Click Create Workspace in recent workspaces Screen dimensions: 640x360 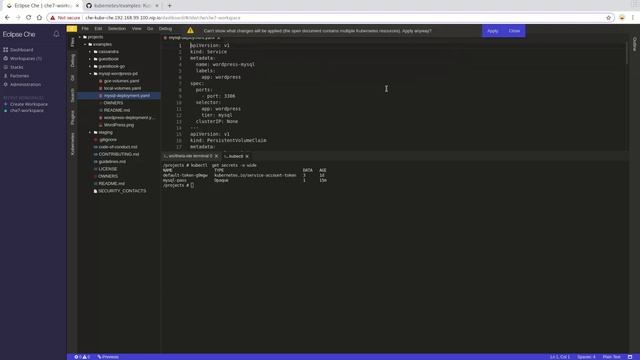tap(29, 104)
